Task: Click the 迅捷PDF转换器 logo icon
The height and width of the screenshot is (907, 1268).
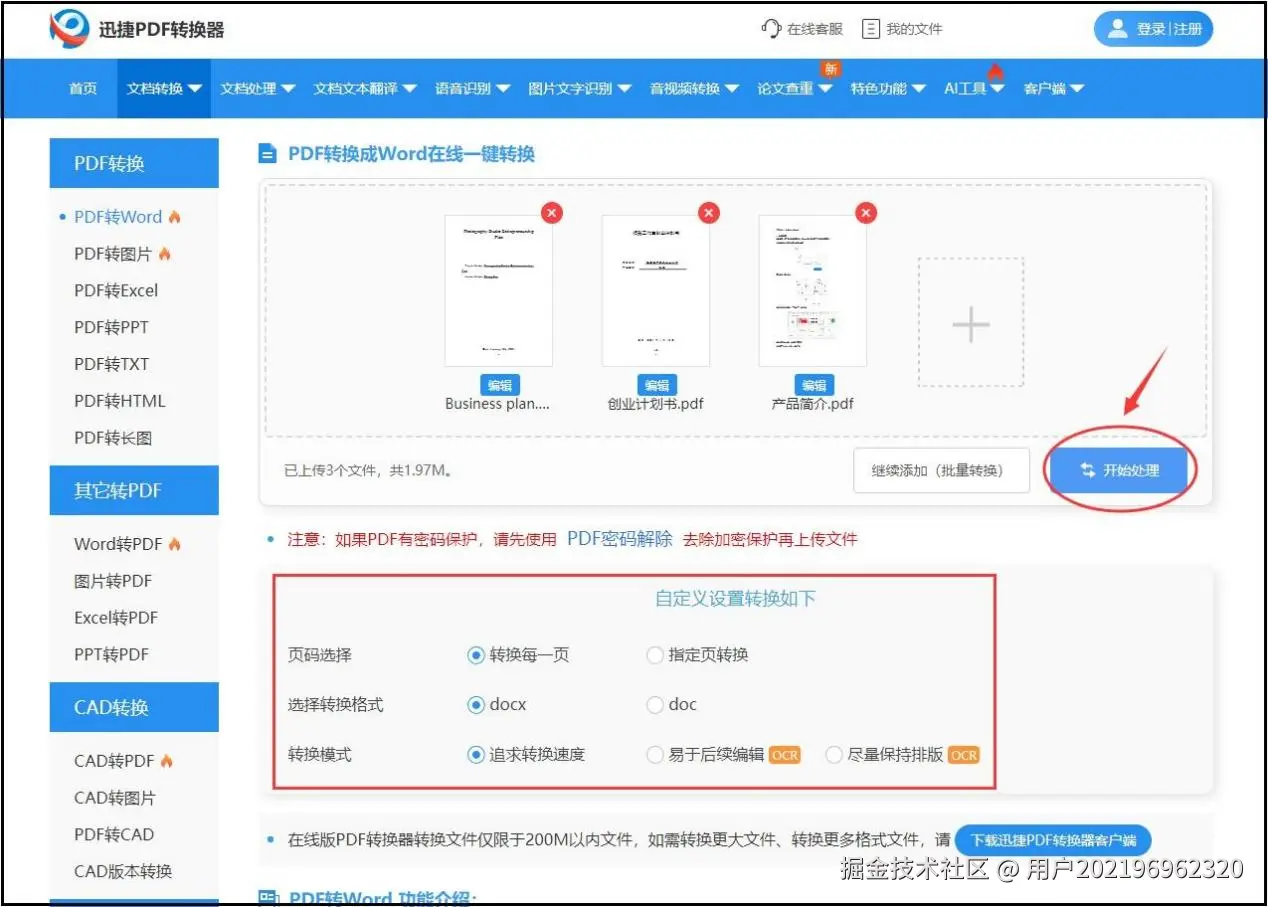Action: click(69, 29)
